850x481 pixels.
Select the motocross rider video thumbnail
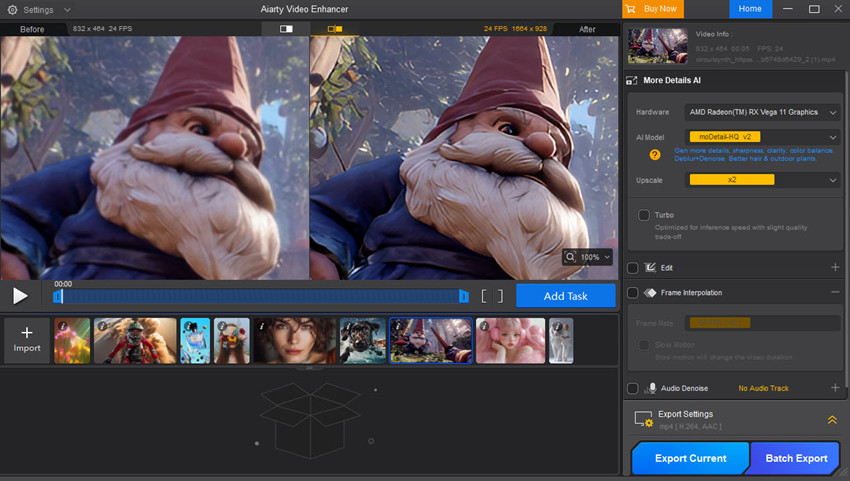(x=135, y=341)
